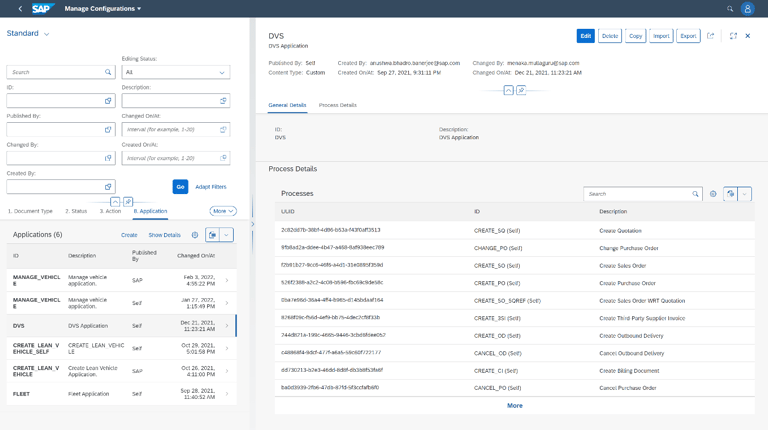Go back using the header back arrow
Screen dimensions: 768x430
click(x=20, y=8)
